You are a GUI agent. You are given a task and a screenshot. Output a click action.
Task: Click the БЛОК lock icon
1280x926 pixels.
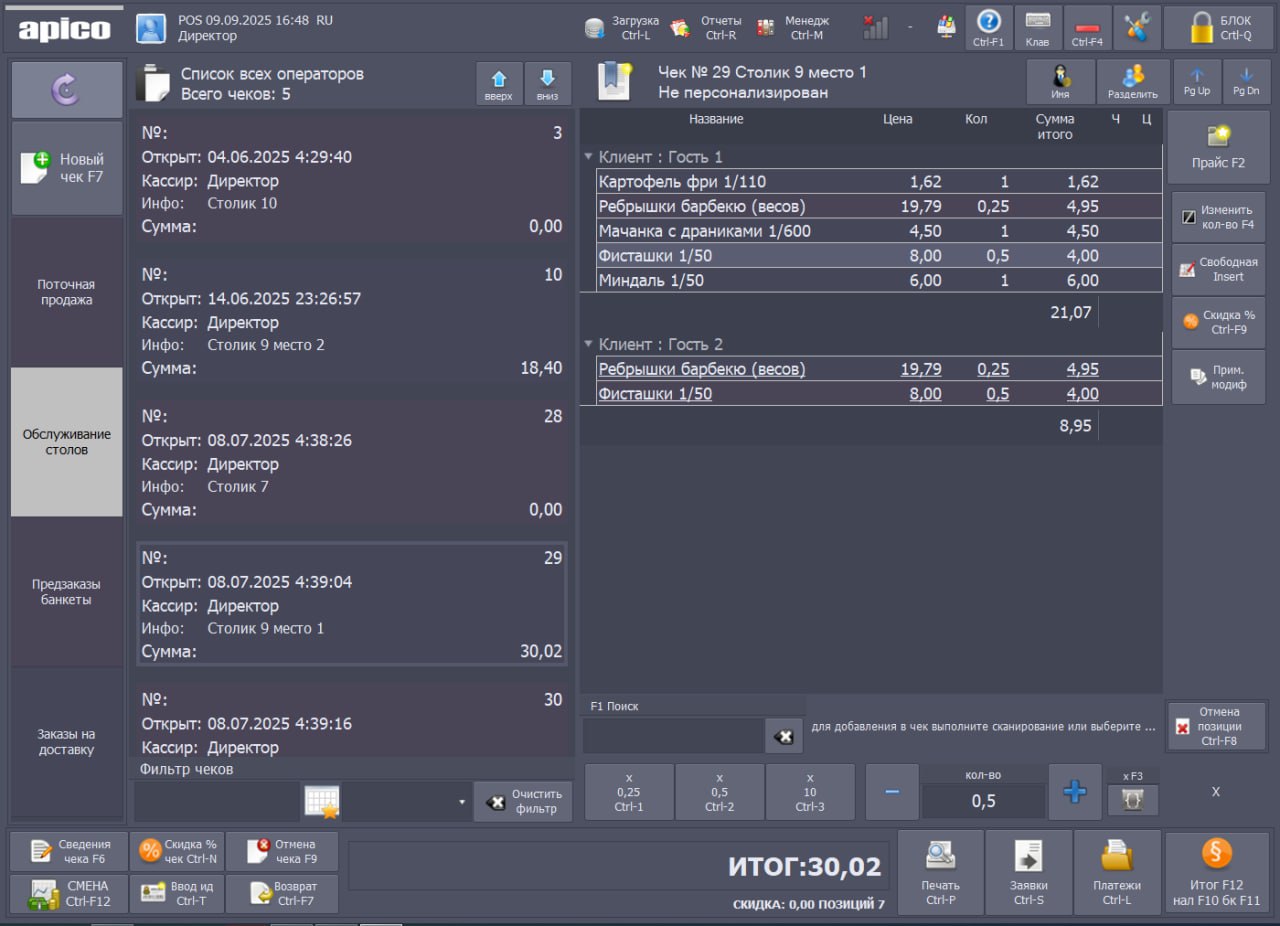1201,28
